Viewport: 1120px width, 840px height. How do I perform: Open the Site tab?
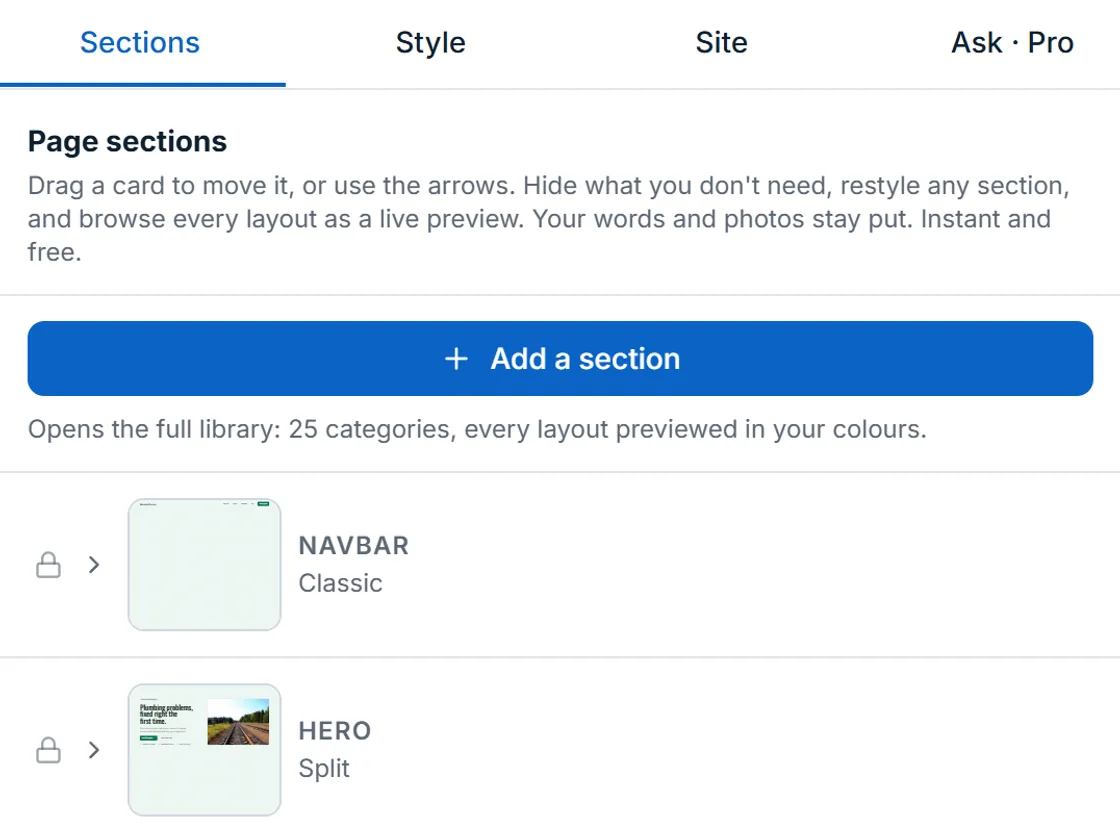tap(721, 43)
